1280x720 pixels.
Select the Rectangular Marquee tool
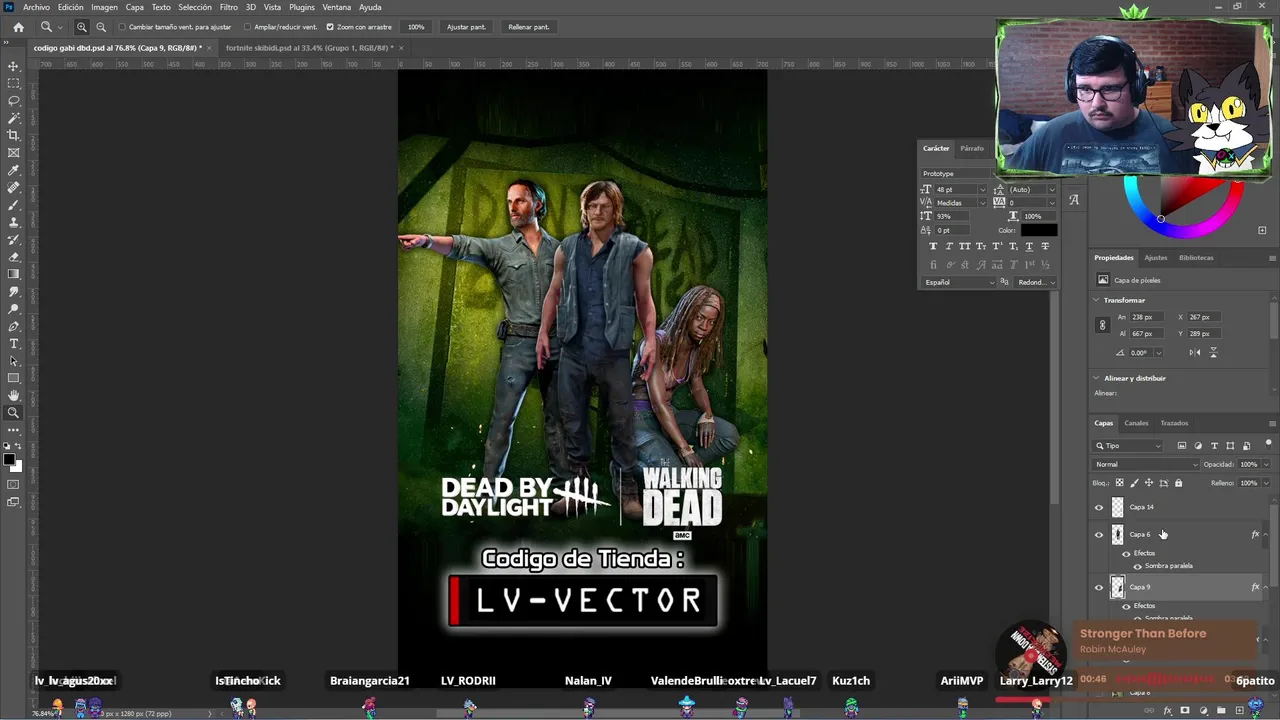(x=13, y=84)
